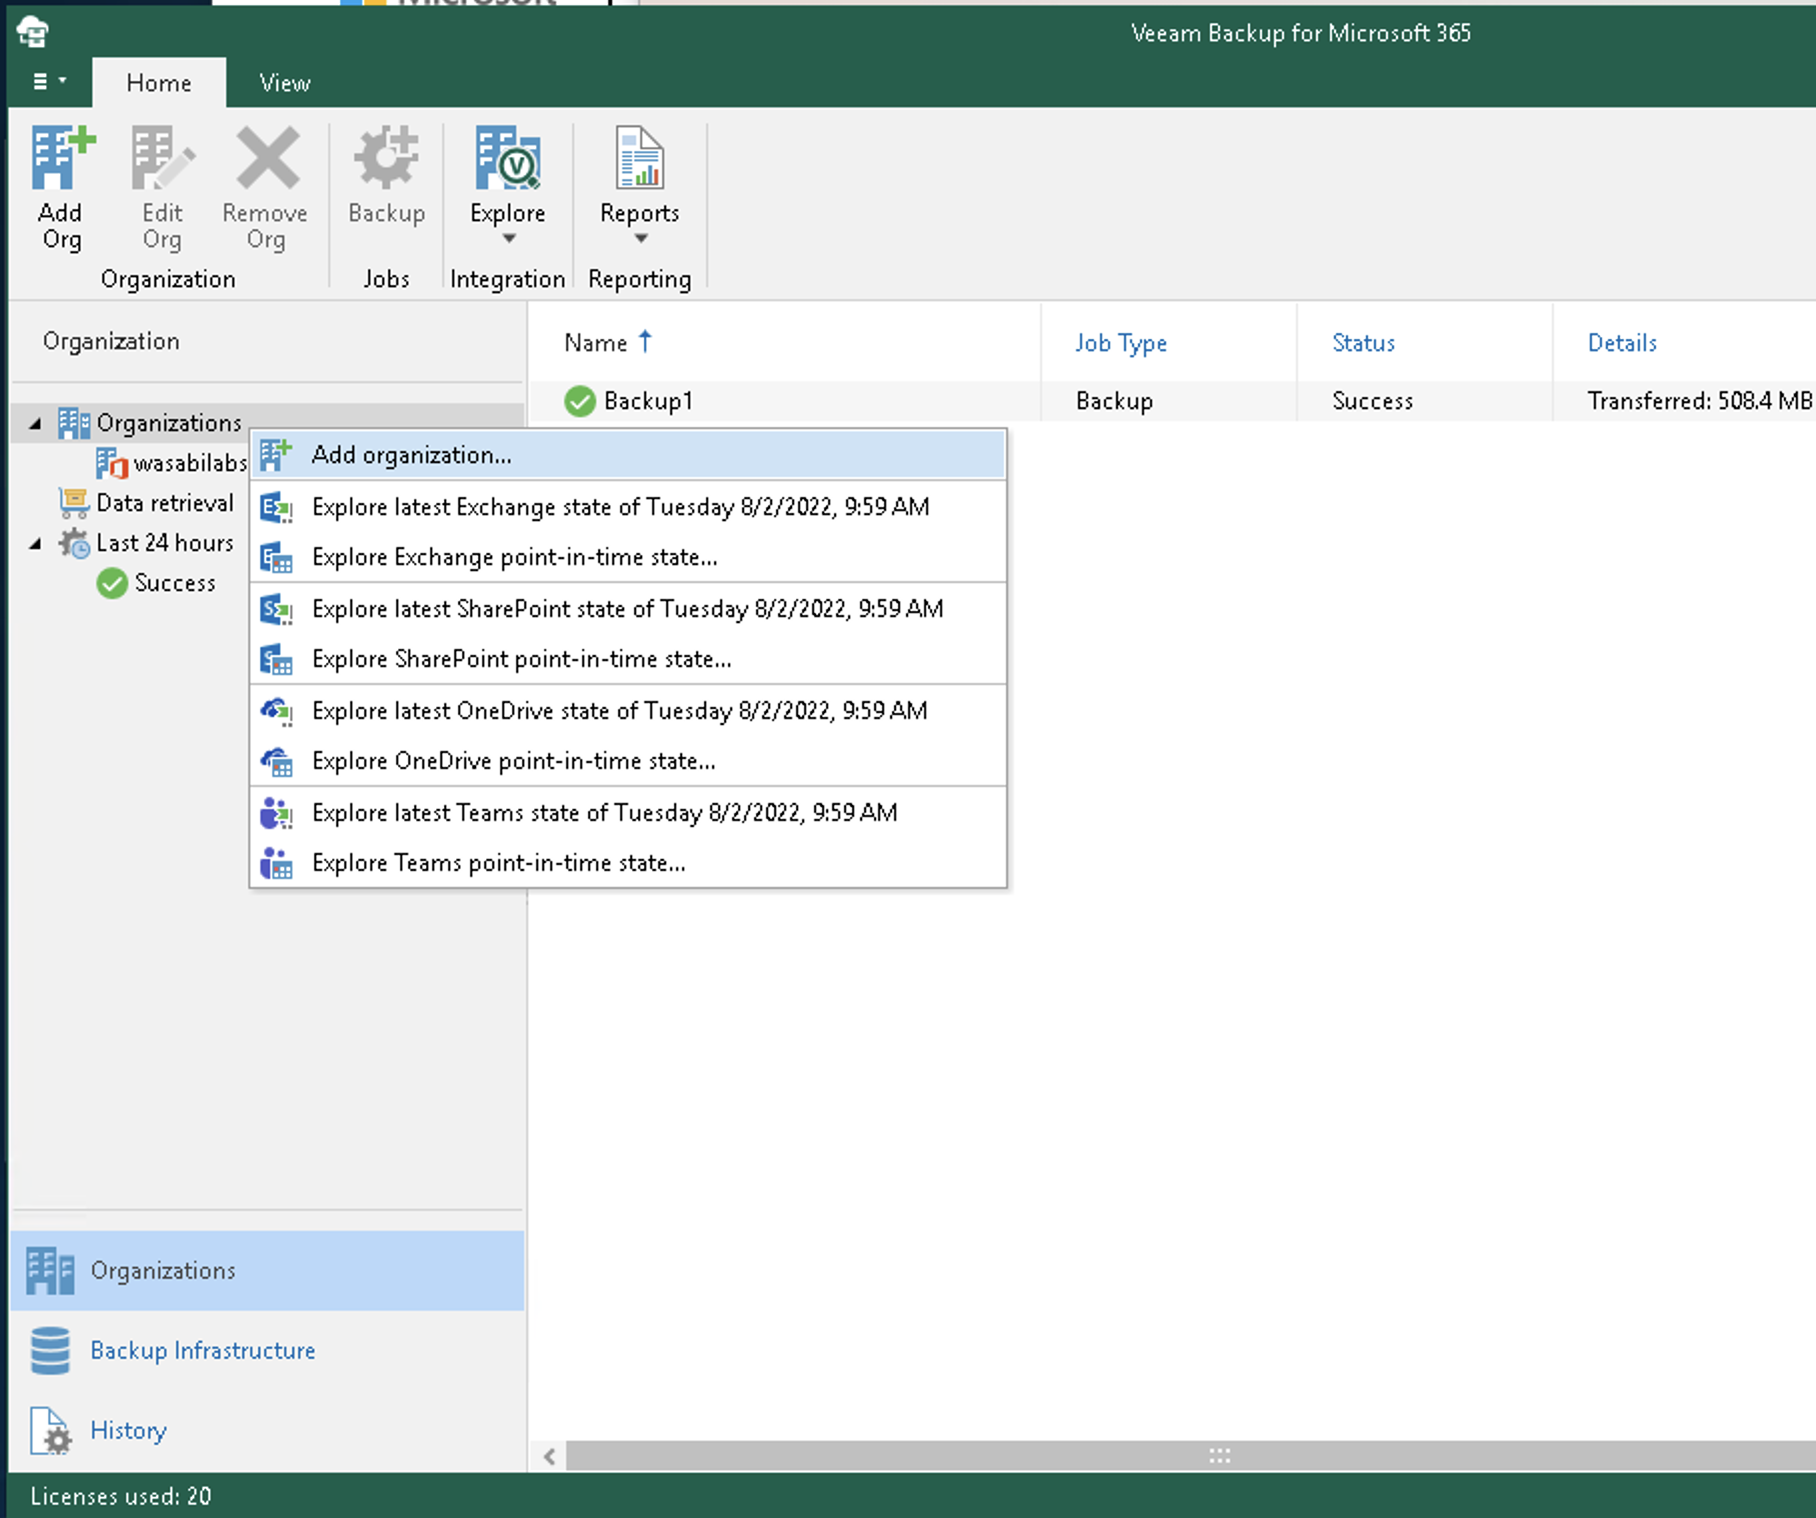Click the Backup Infrastructure database icon

[x=50, y=1351]
